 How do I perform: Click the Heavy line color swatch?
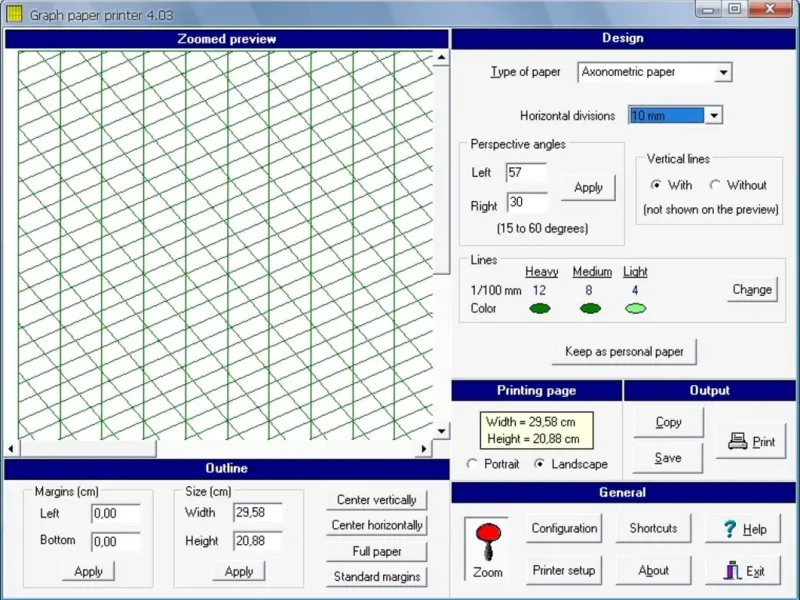point(540,309)
